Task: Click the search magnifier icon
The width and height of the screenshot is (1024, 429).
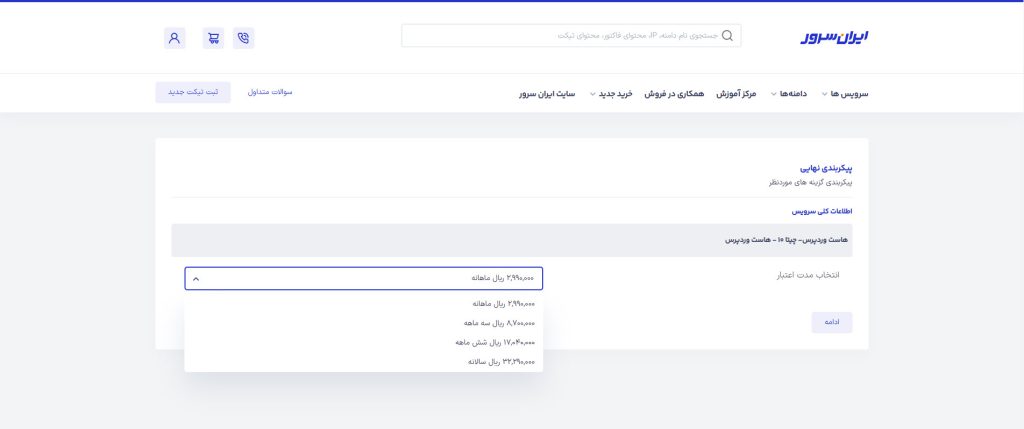Action: pos(727,36)
